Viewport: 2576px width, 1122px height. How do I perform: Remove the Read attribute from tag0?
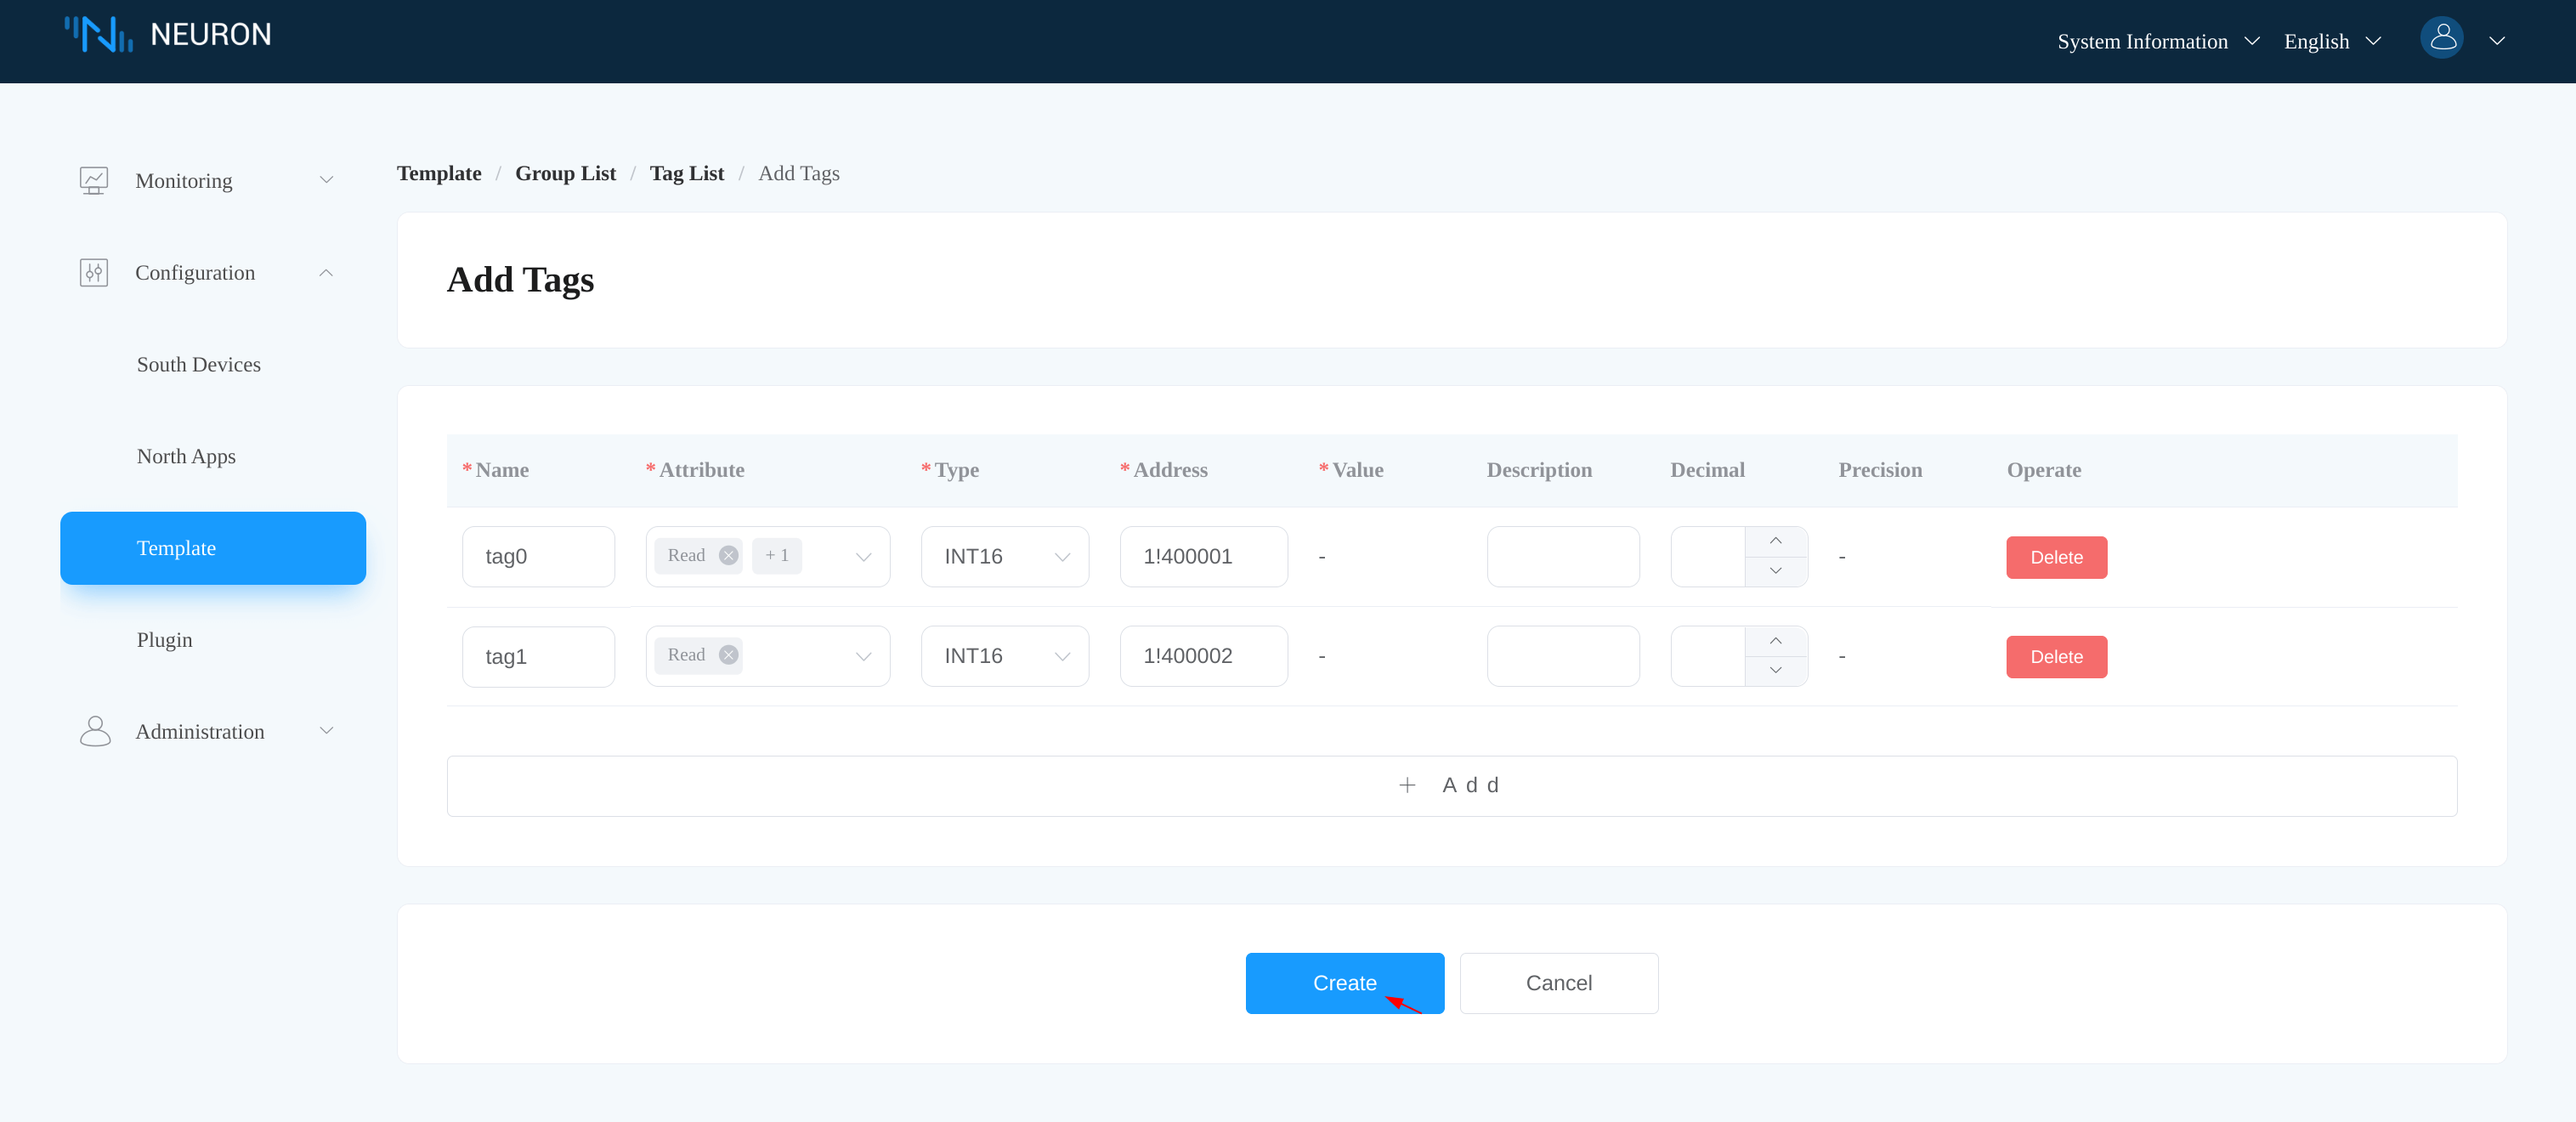click(729, 555)
